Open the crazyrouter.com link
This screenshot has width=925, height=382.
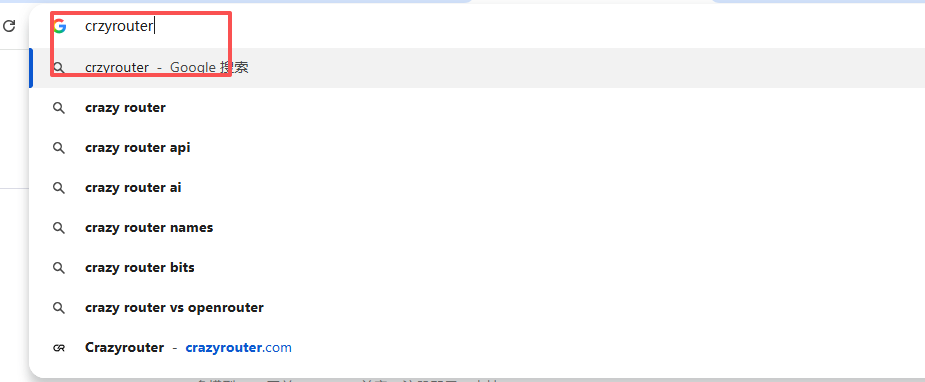pos(238,348)
